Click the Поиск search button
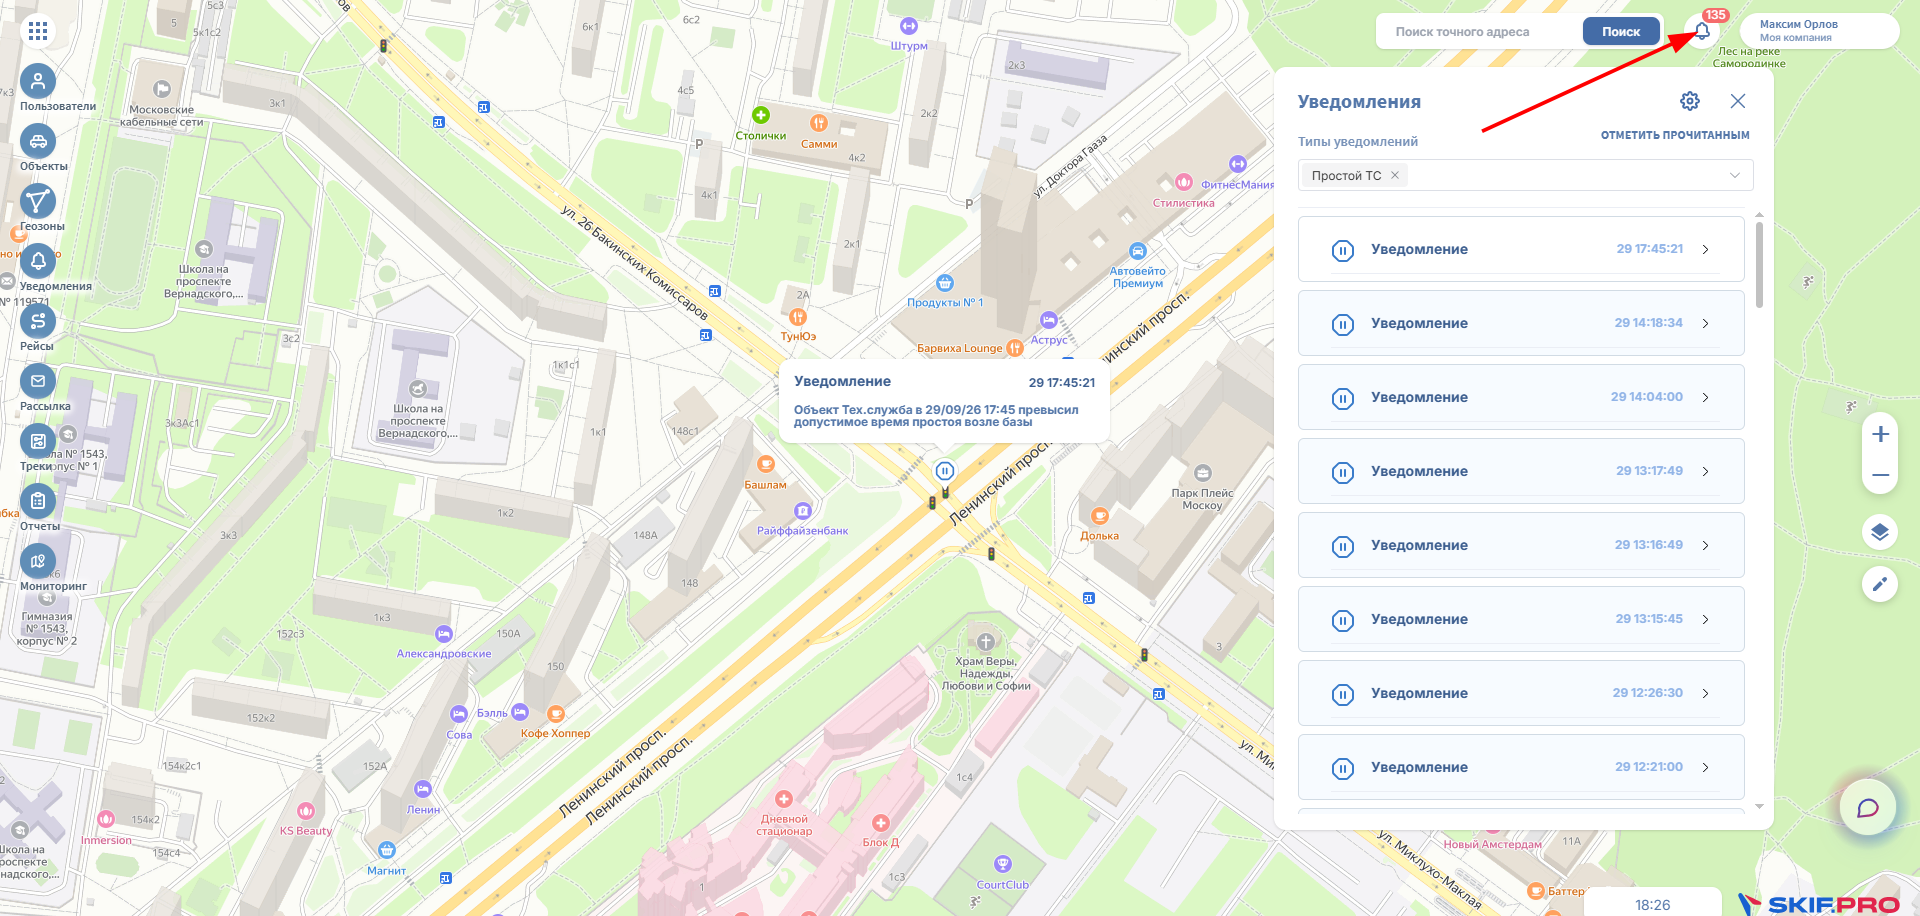 click(1621, 32)
